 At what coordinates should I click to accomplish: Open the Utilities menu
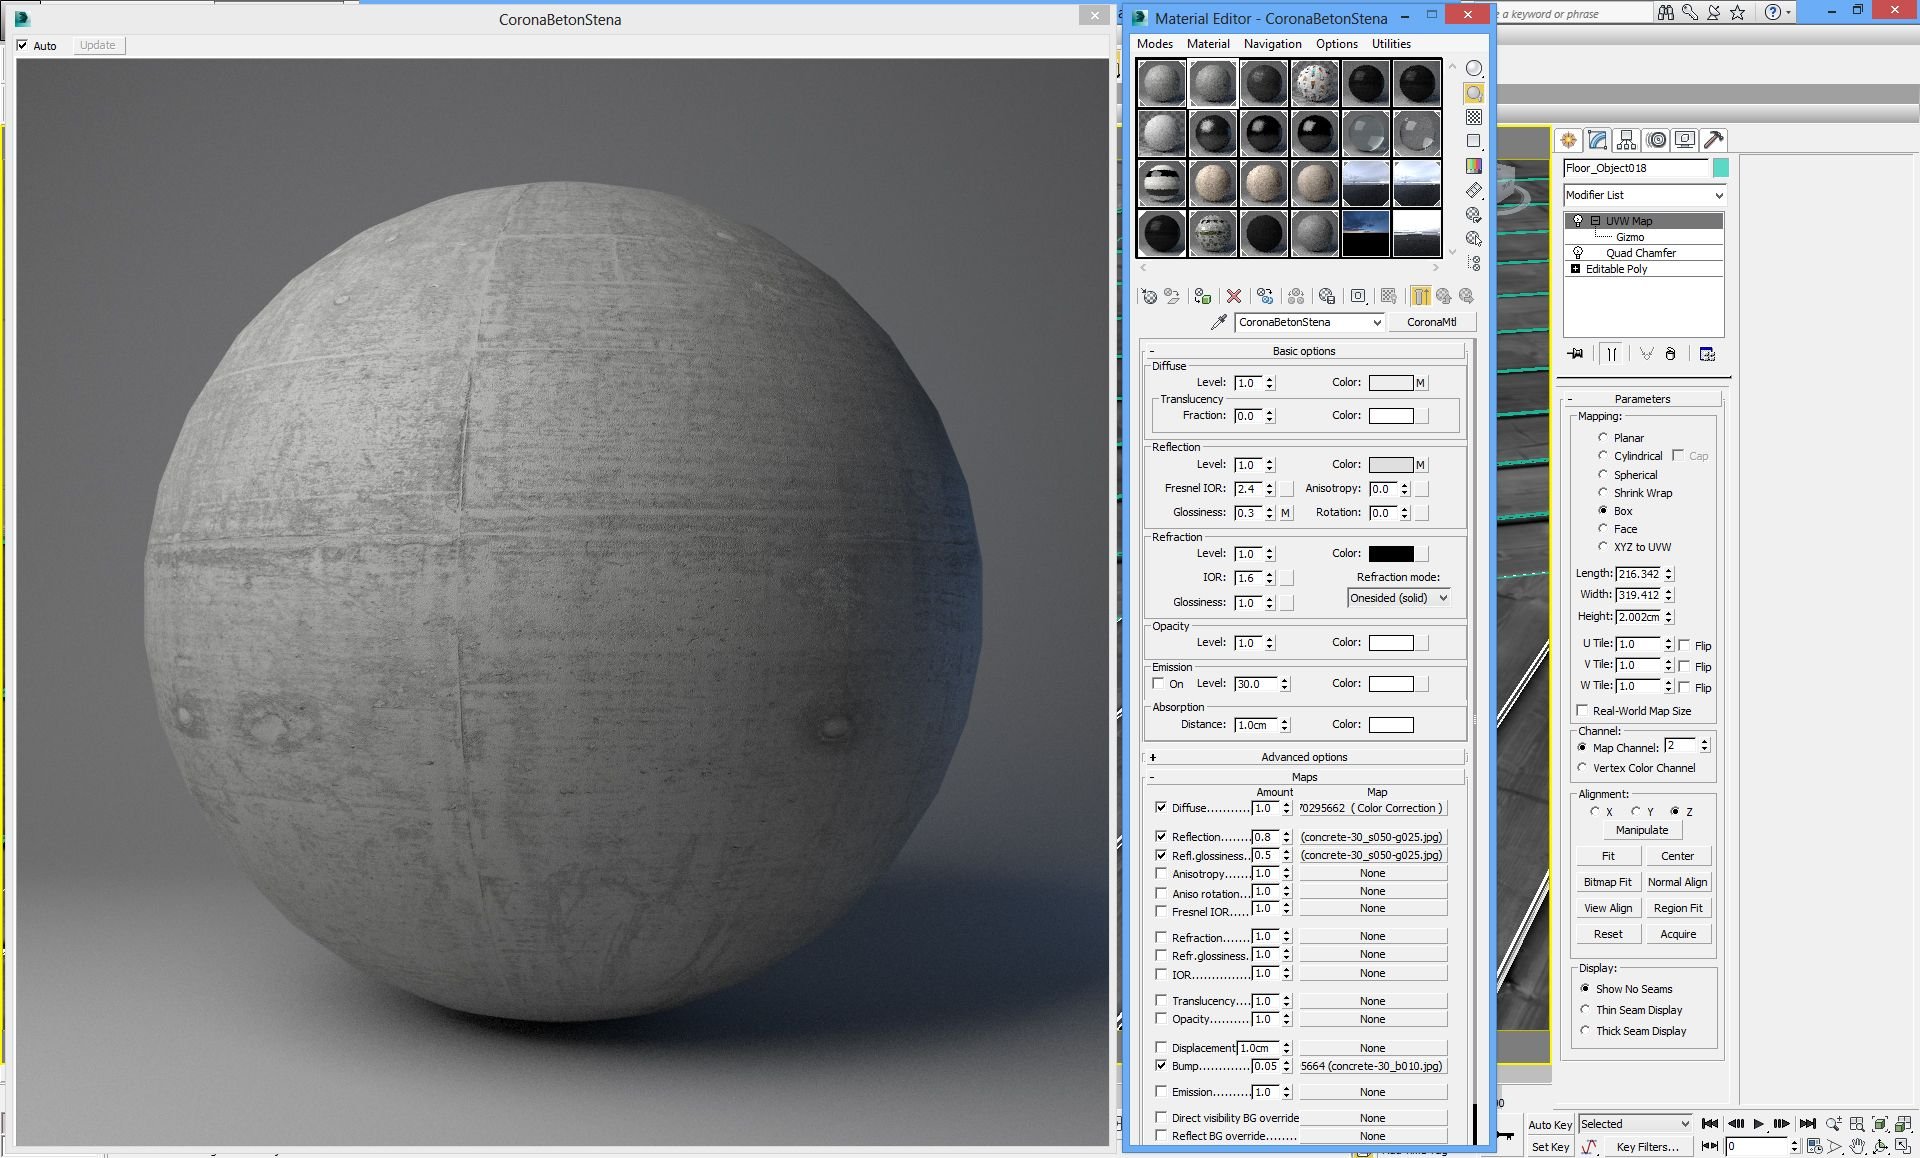coord(1390,44)
